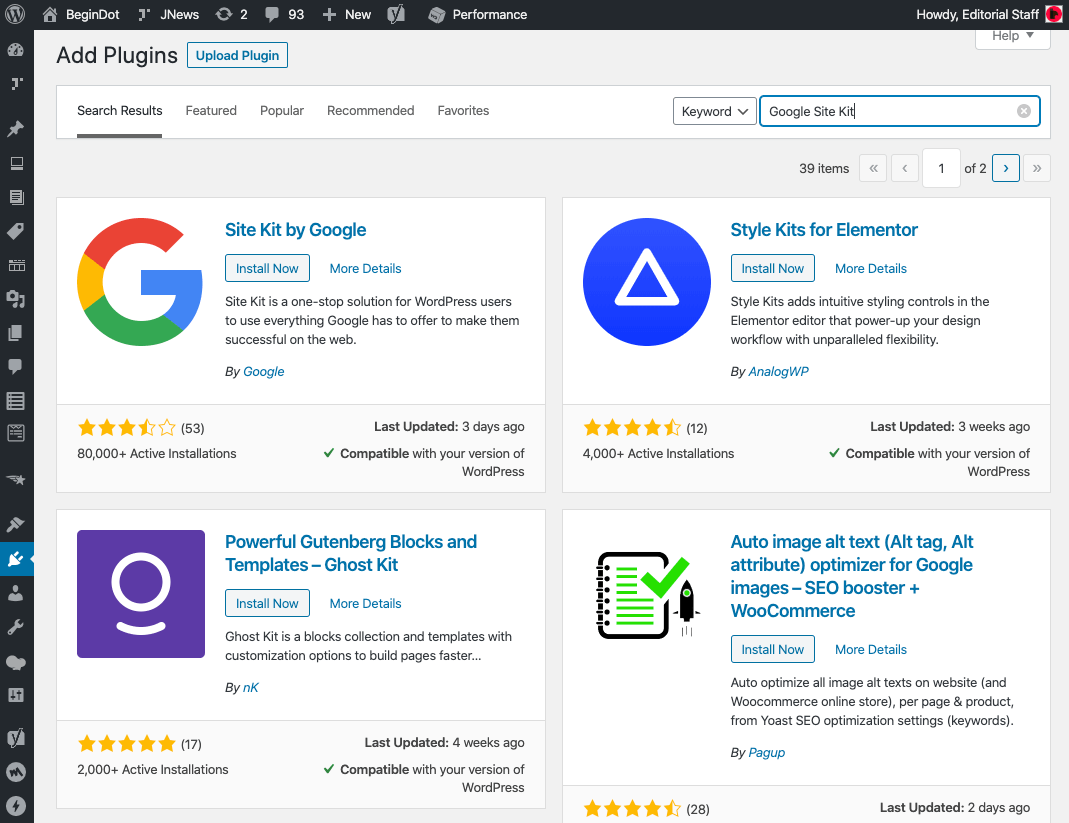
Task: Open Posts via the pushpin sidebar icon
Action: click(x=16, y=129)
